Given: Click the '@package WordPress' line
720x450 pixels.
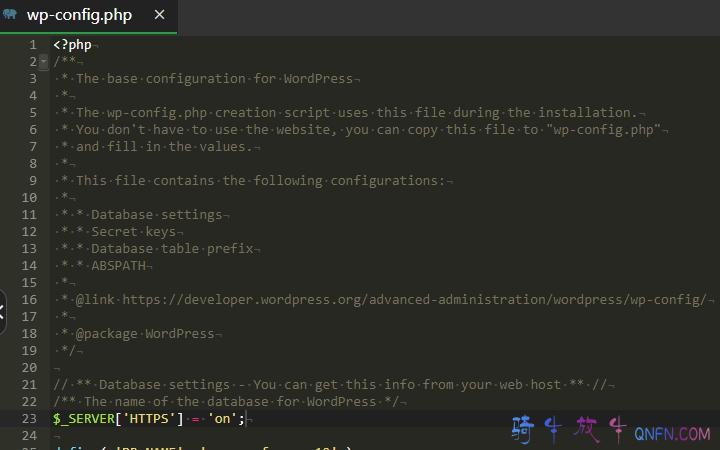Looking at the screenshot, I should coord(145,334).
